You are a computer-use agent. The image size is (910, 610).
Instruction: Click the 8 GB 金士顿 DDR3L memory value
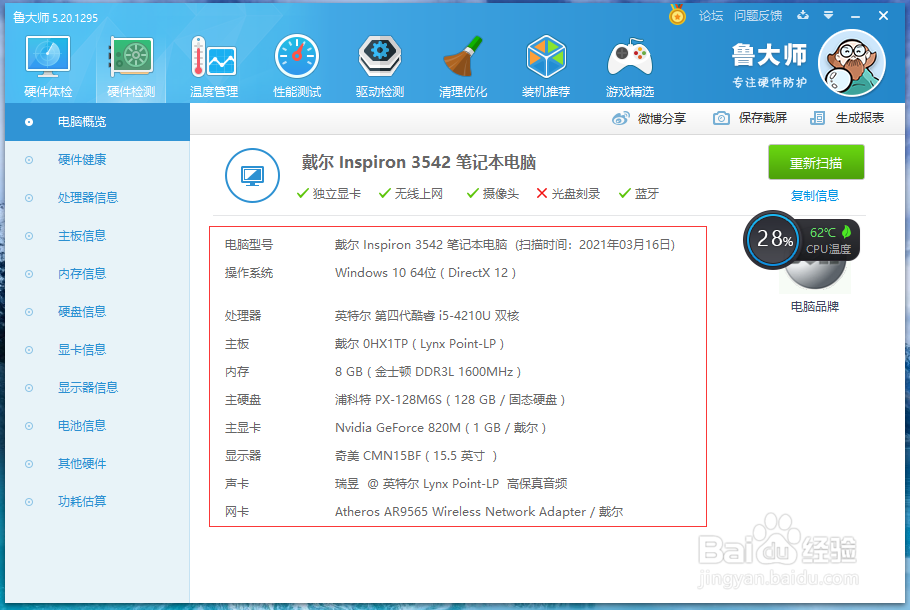428,371
